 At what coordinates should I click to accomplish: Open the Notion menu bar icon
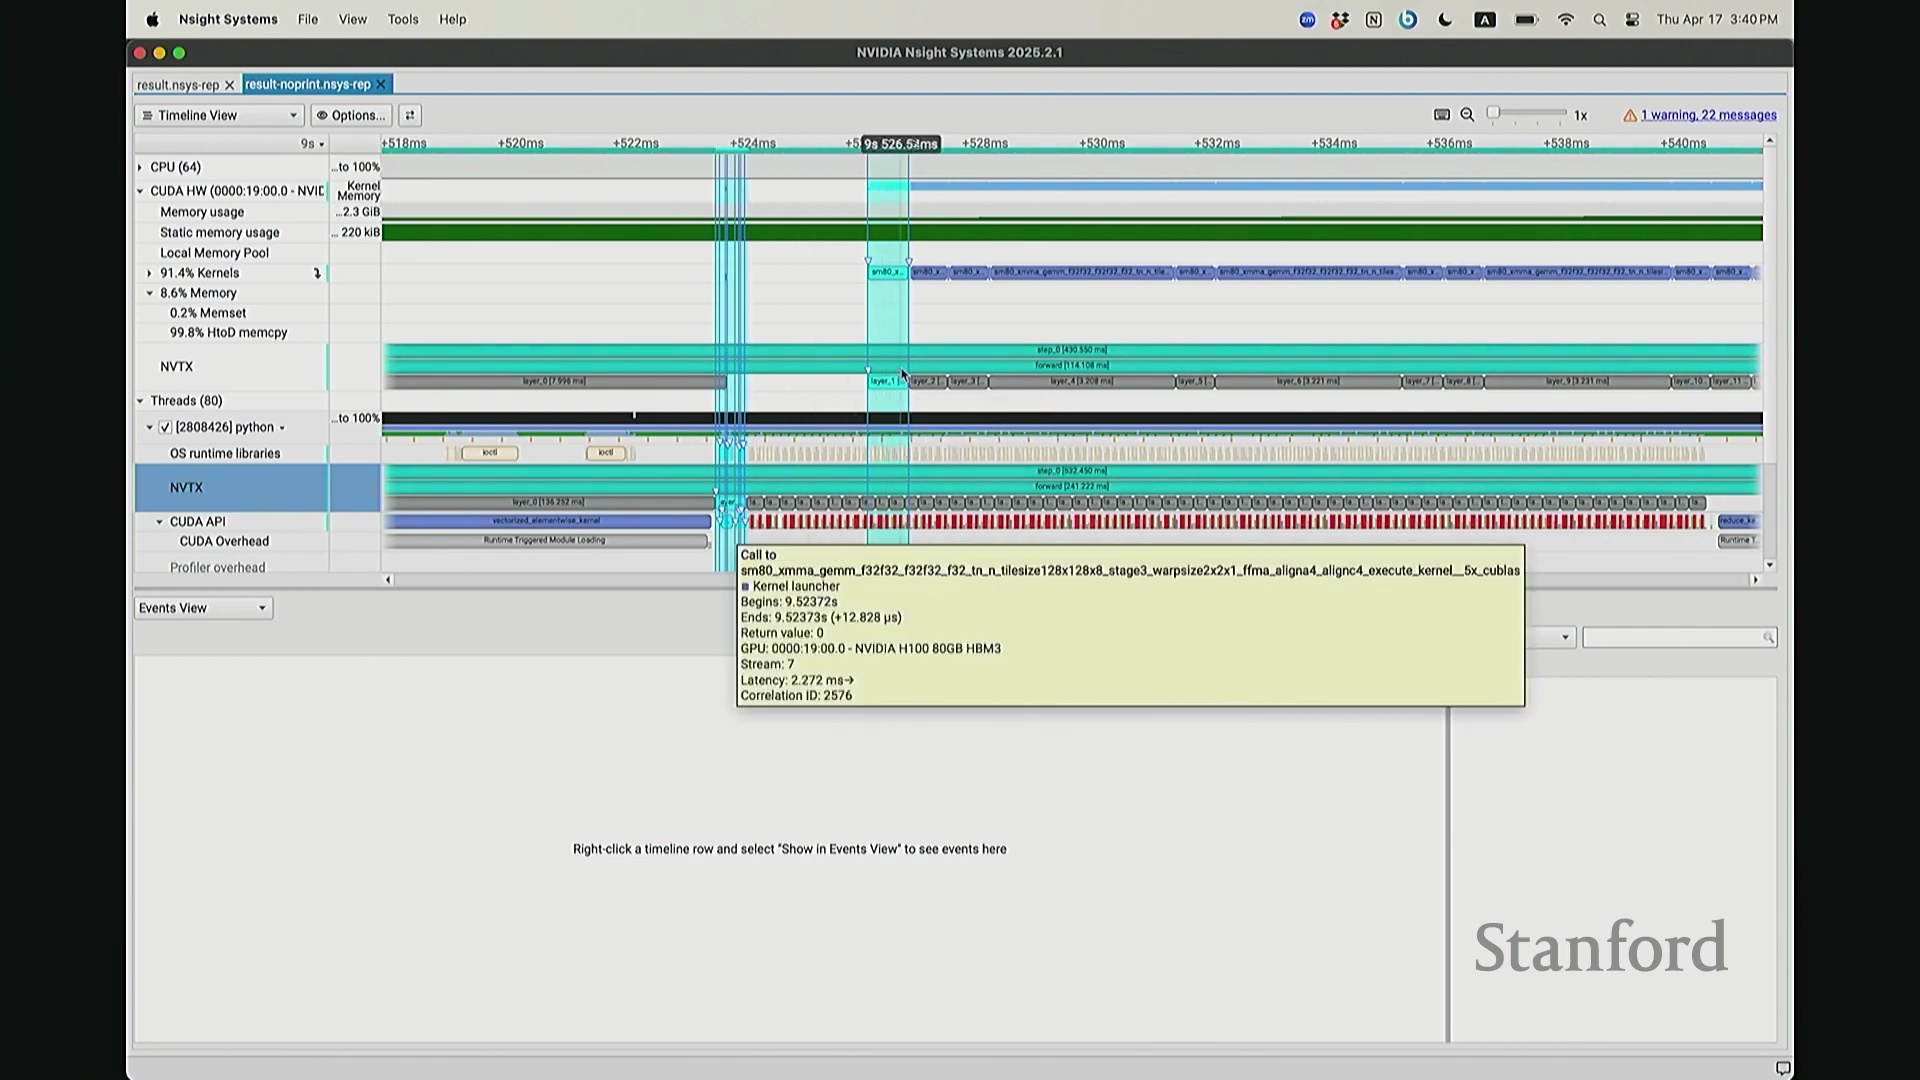pos(1373,20)
